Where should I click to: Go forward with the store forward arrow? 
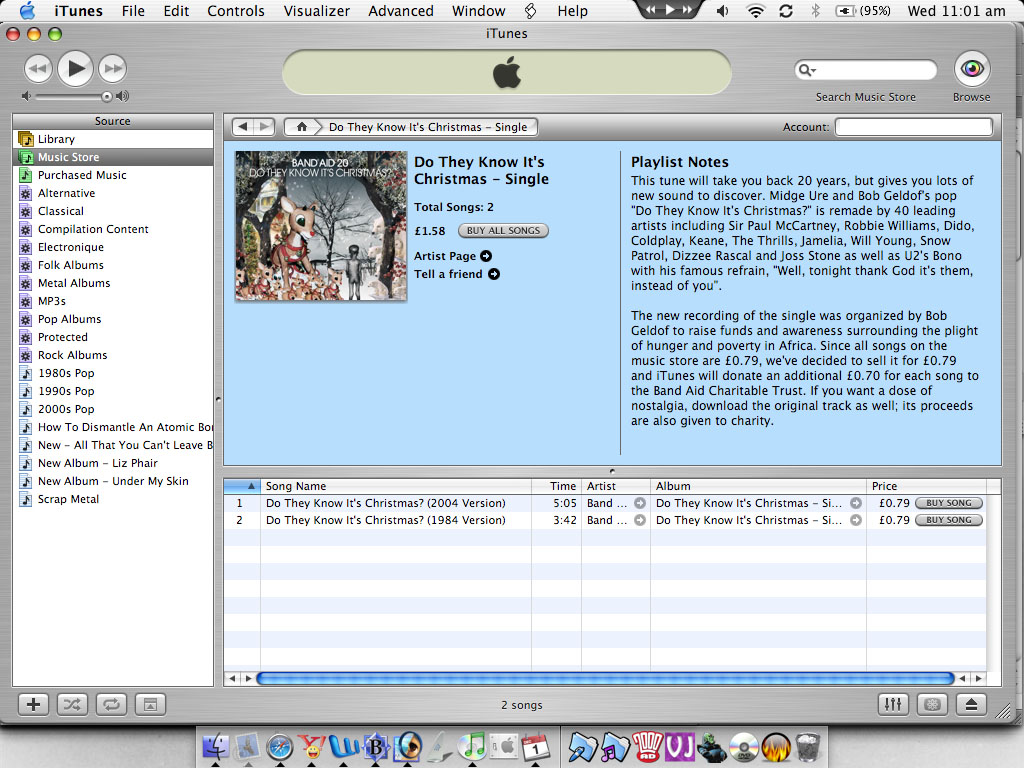(x=264, y=127)
